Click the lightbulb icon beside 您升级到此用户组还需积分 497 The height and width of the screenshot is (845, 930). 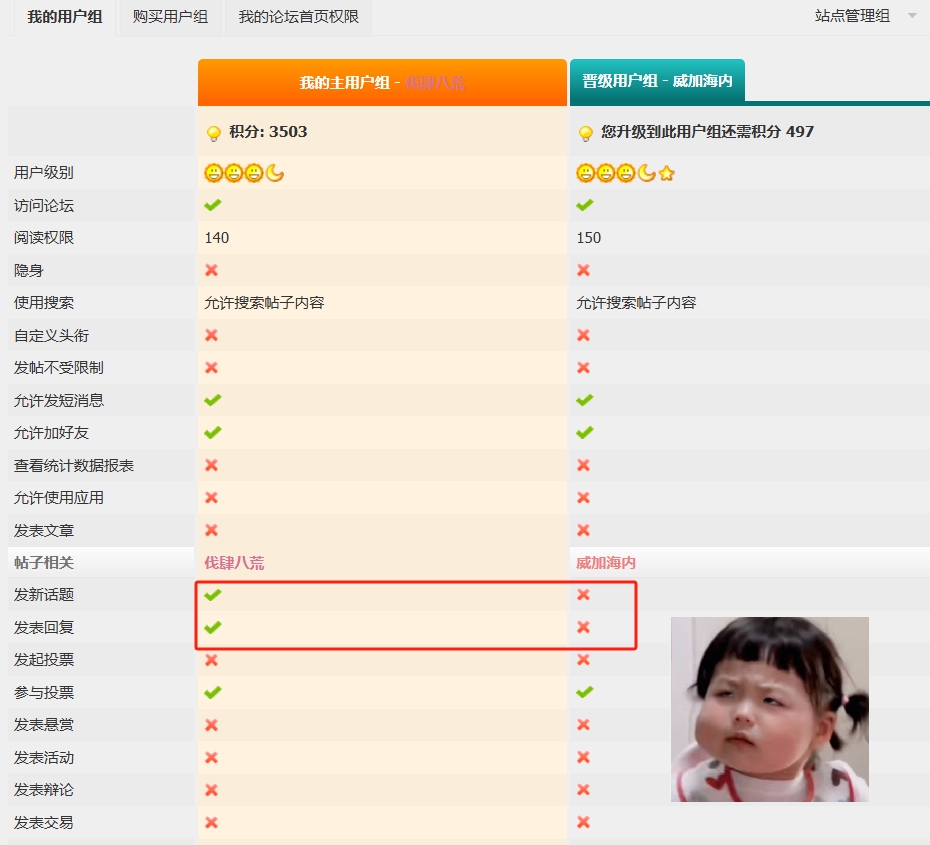pyautogui.click(x=585, y=133)
